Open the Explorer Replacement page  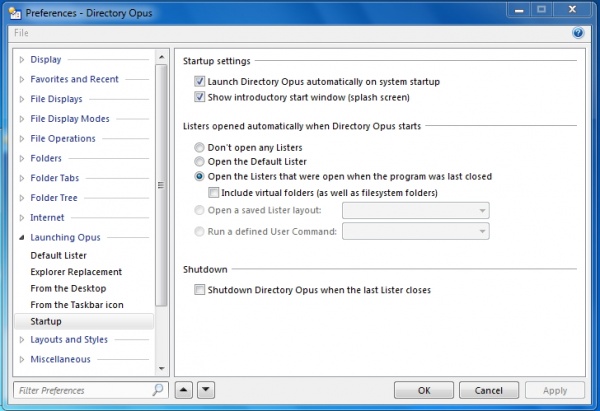76,272
